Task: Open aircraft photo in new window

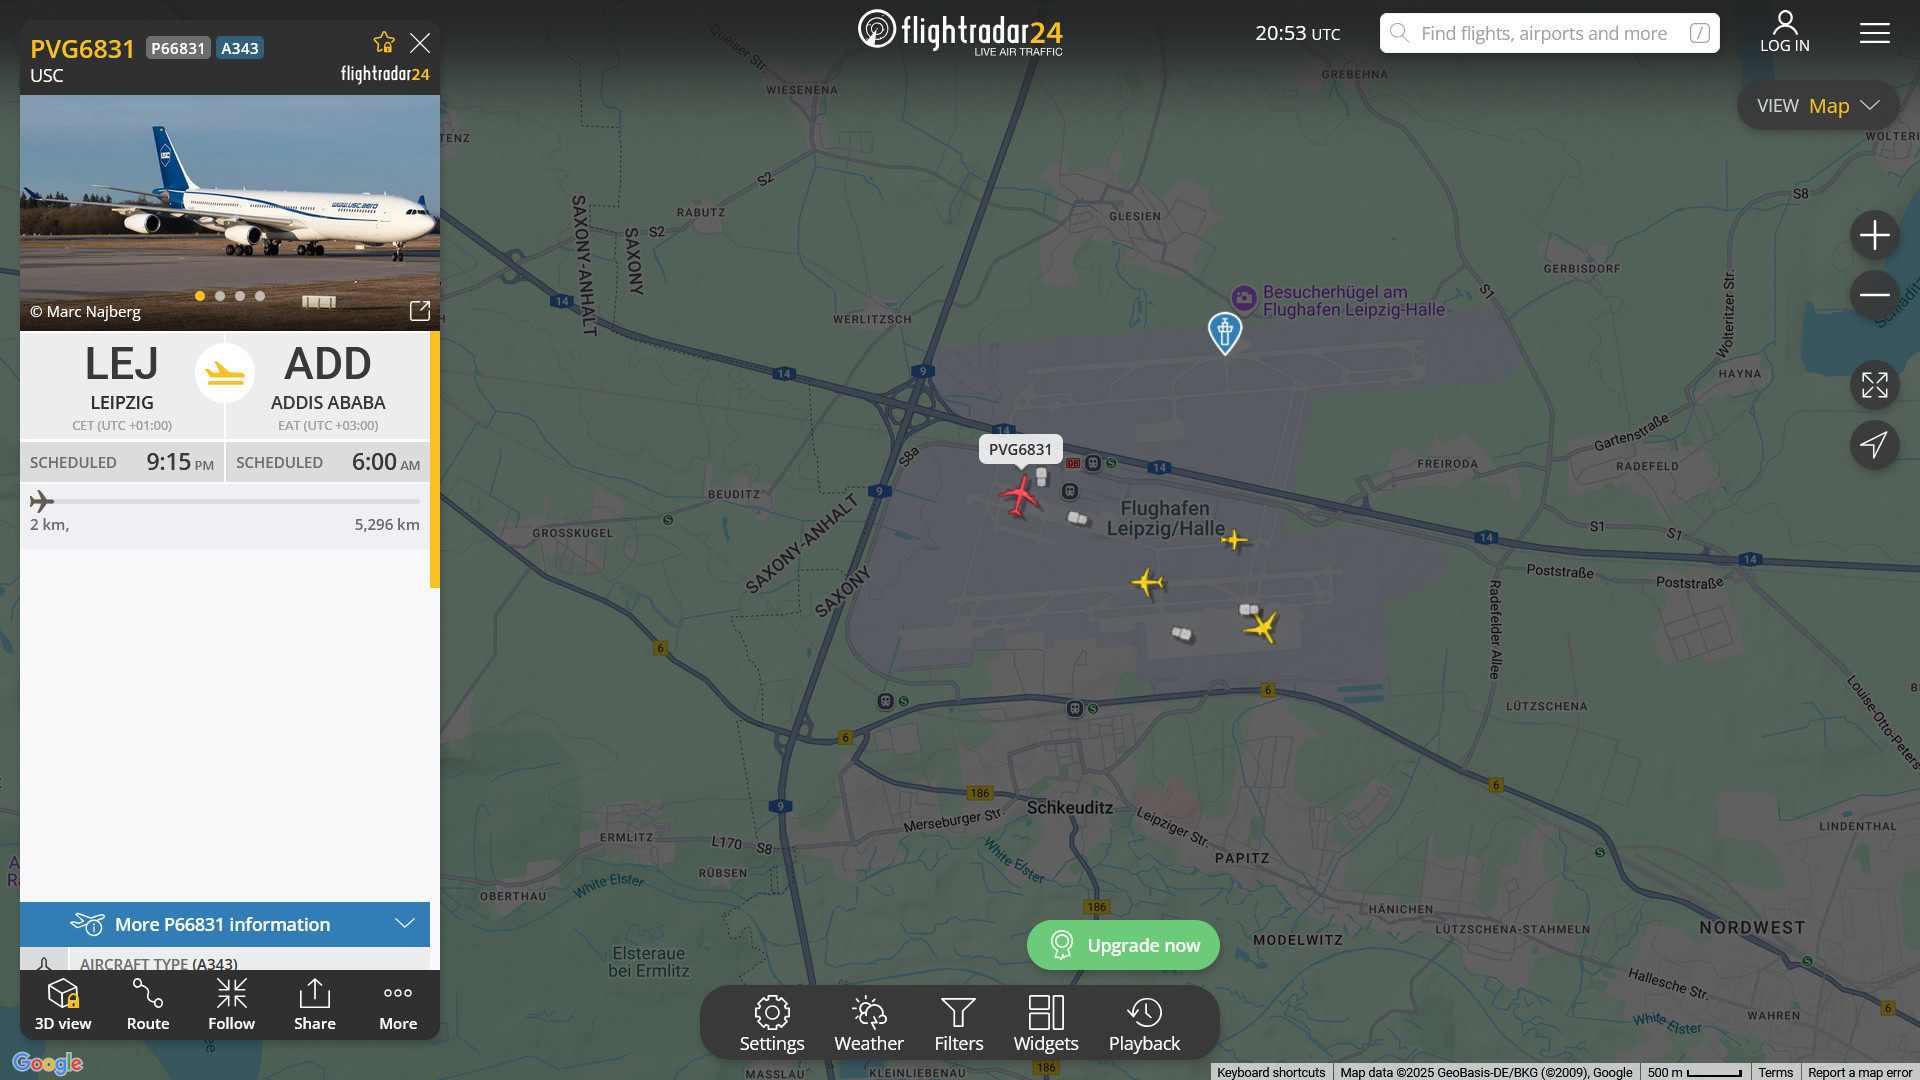Action: (420, 311)
